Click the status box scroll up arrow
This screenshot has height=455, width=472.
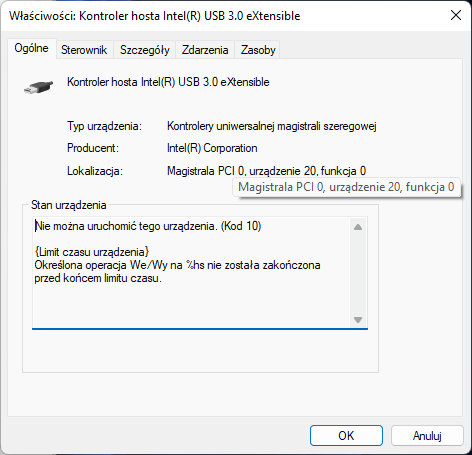(358, 227)
